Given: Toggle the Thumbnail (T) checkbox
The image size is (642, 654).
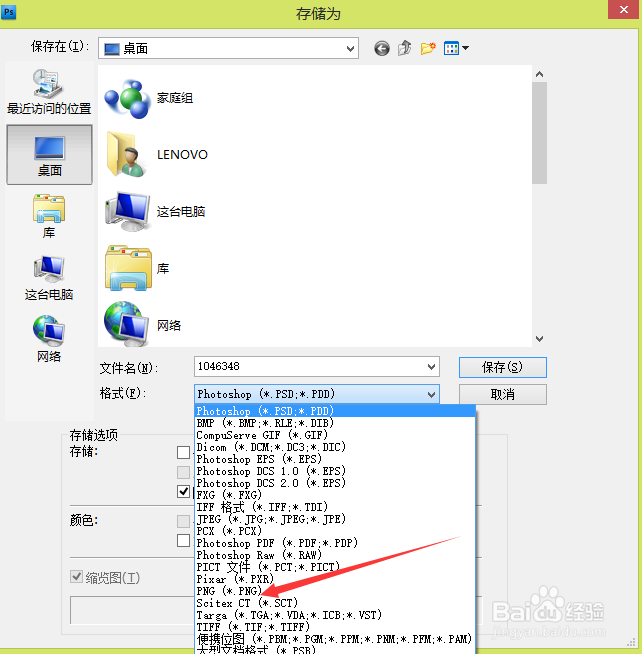Looking at the screenshot, I should pos(76,577).
